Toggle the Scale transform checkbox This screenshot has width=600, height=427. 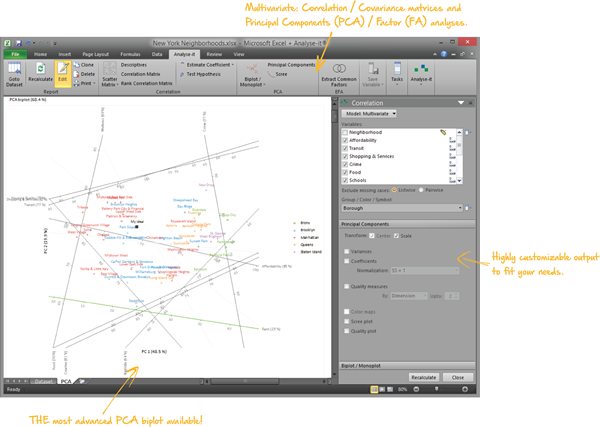pyautogui.click(x=396, y=236)
